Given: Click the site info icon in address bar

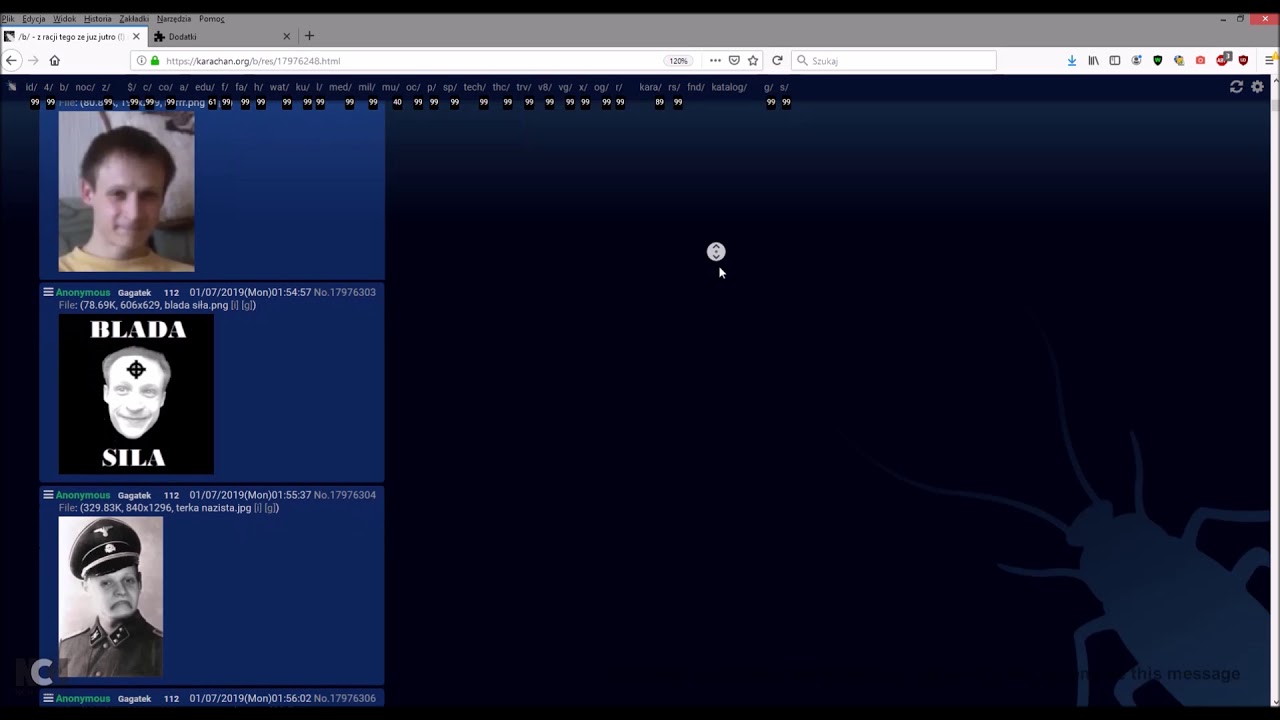Looking at the screenshot, I should (141, 61).
